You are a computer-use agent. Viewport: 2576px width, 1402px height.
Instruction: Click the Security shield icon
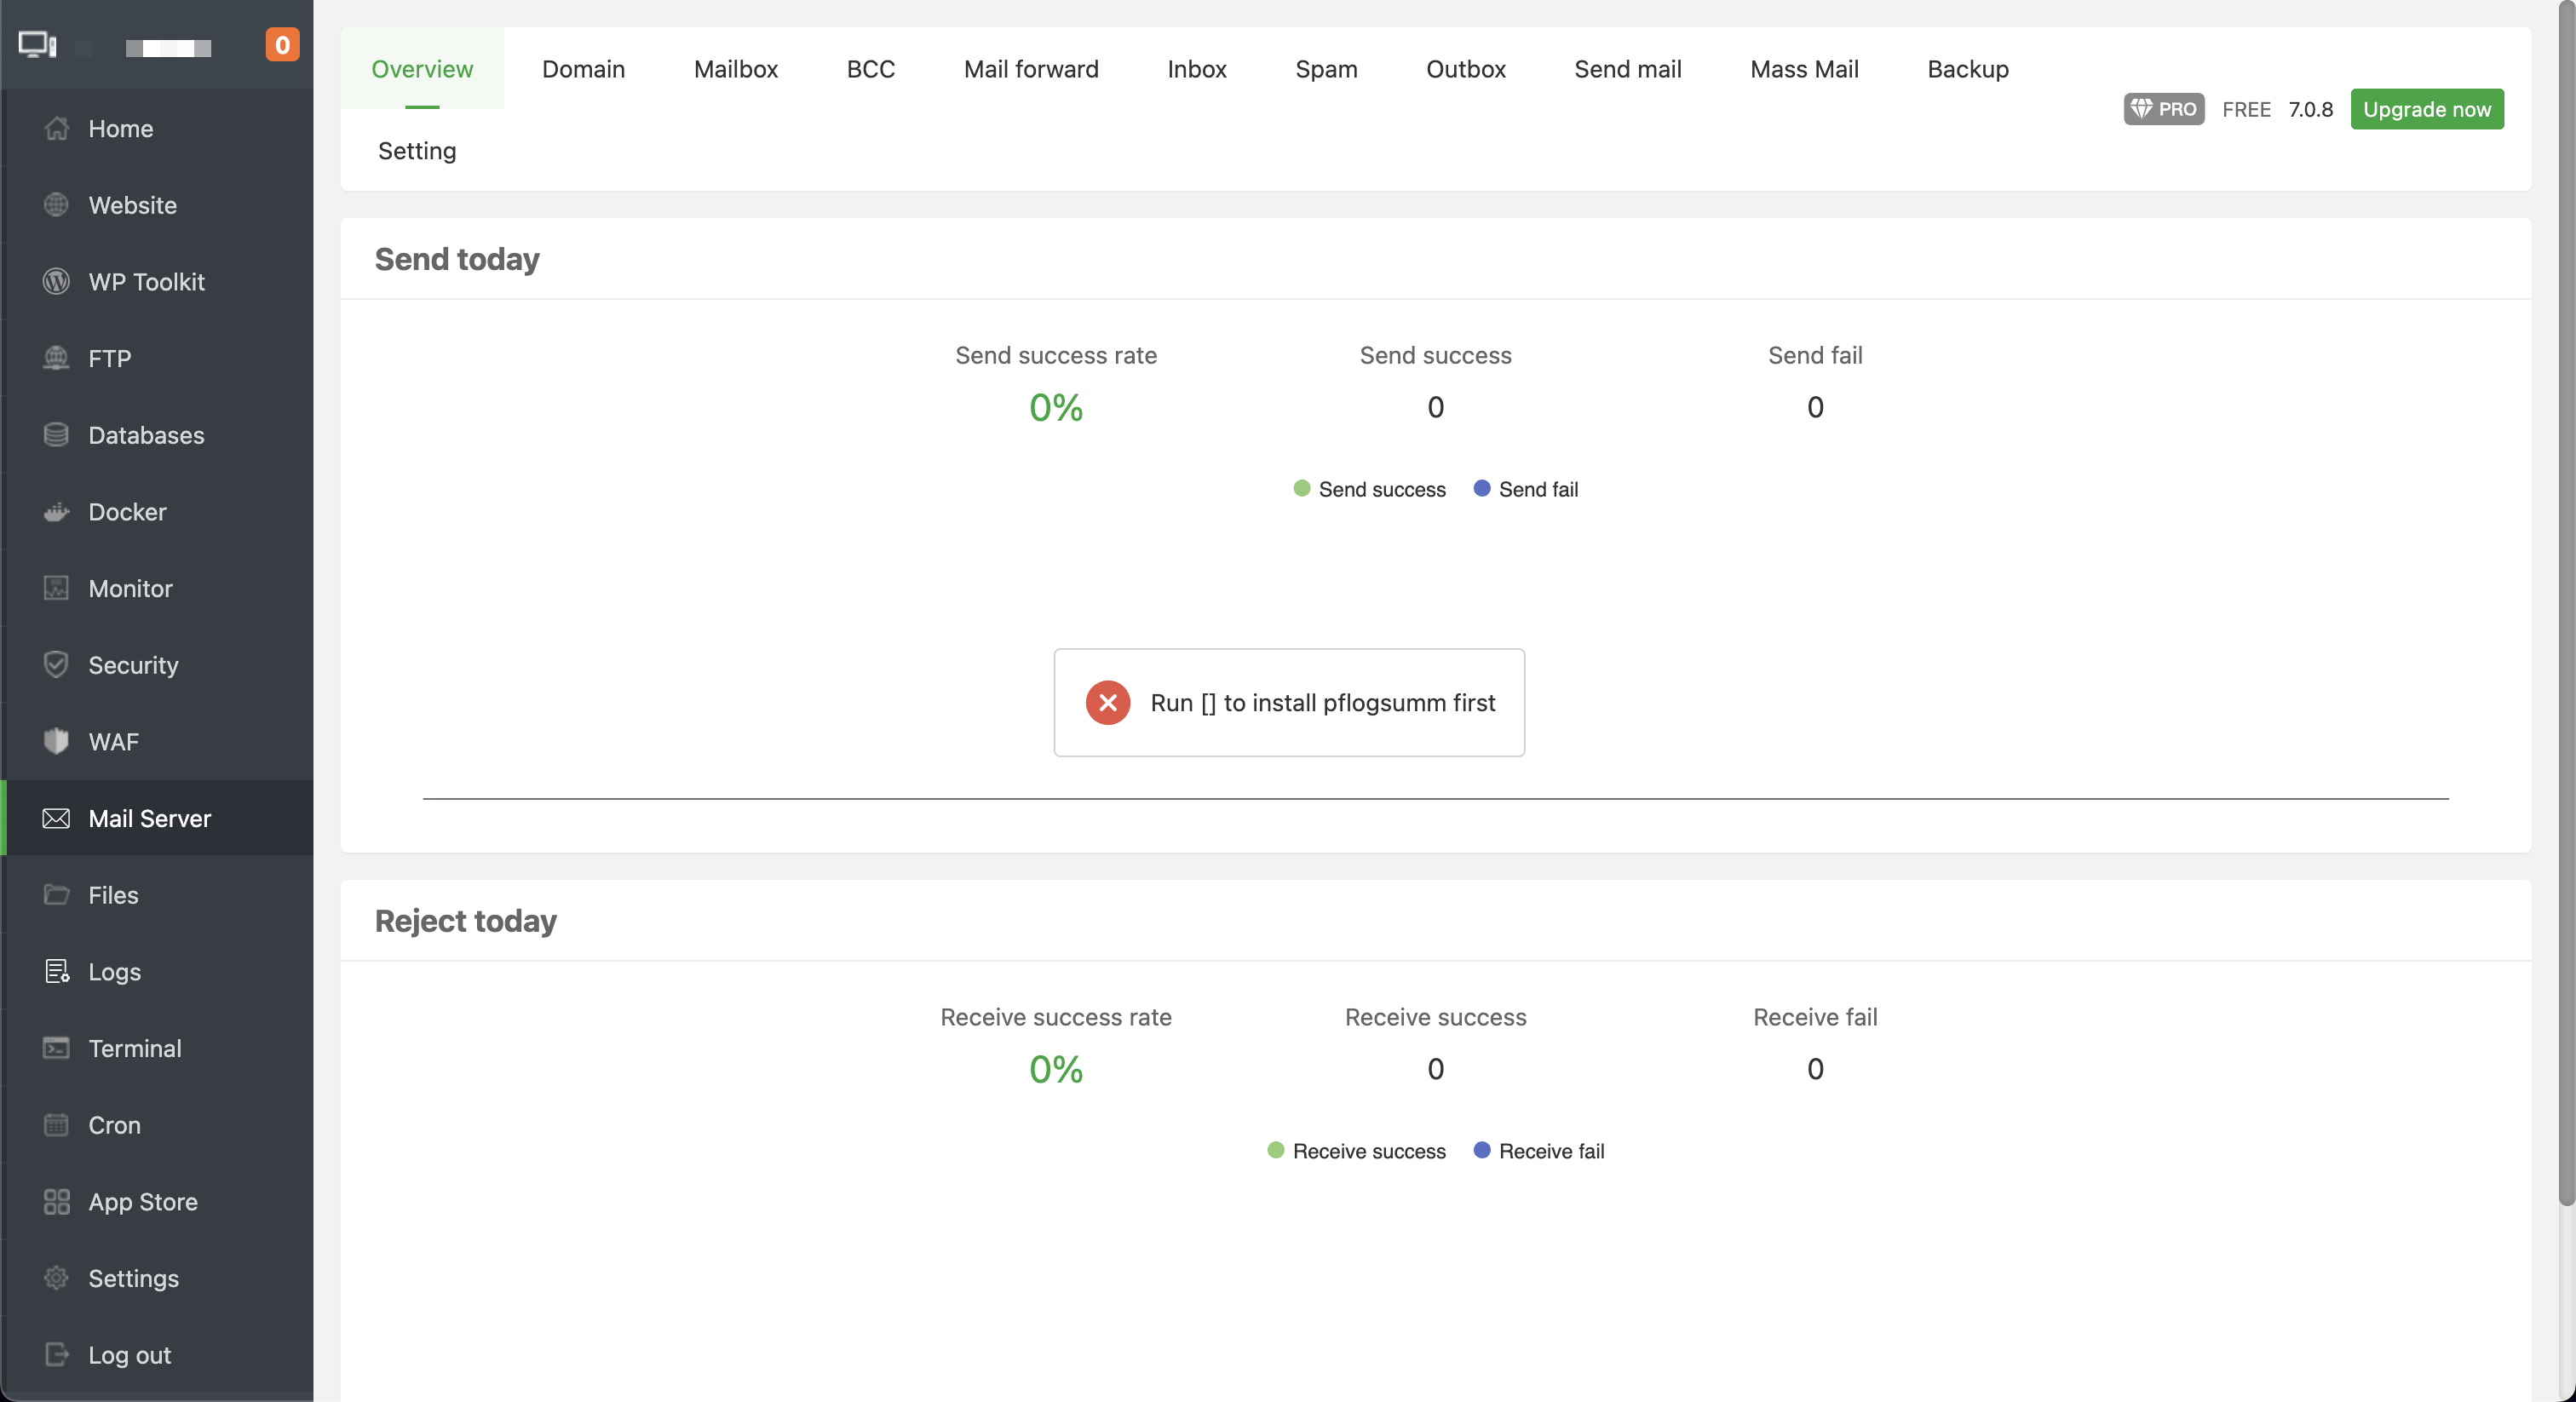pyautogui.click(x=56, y=665)
